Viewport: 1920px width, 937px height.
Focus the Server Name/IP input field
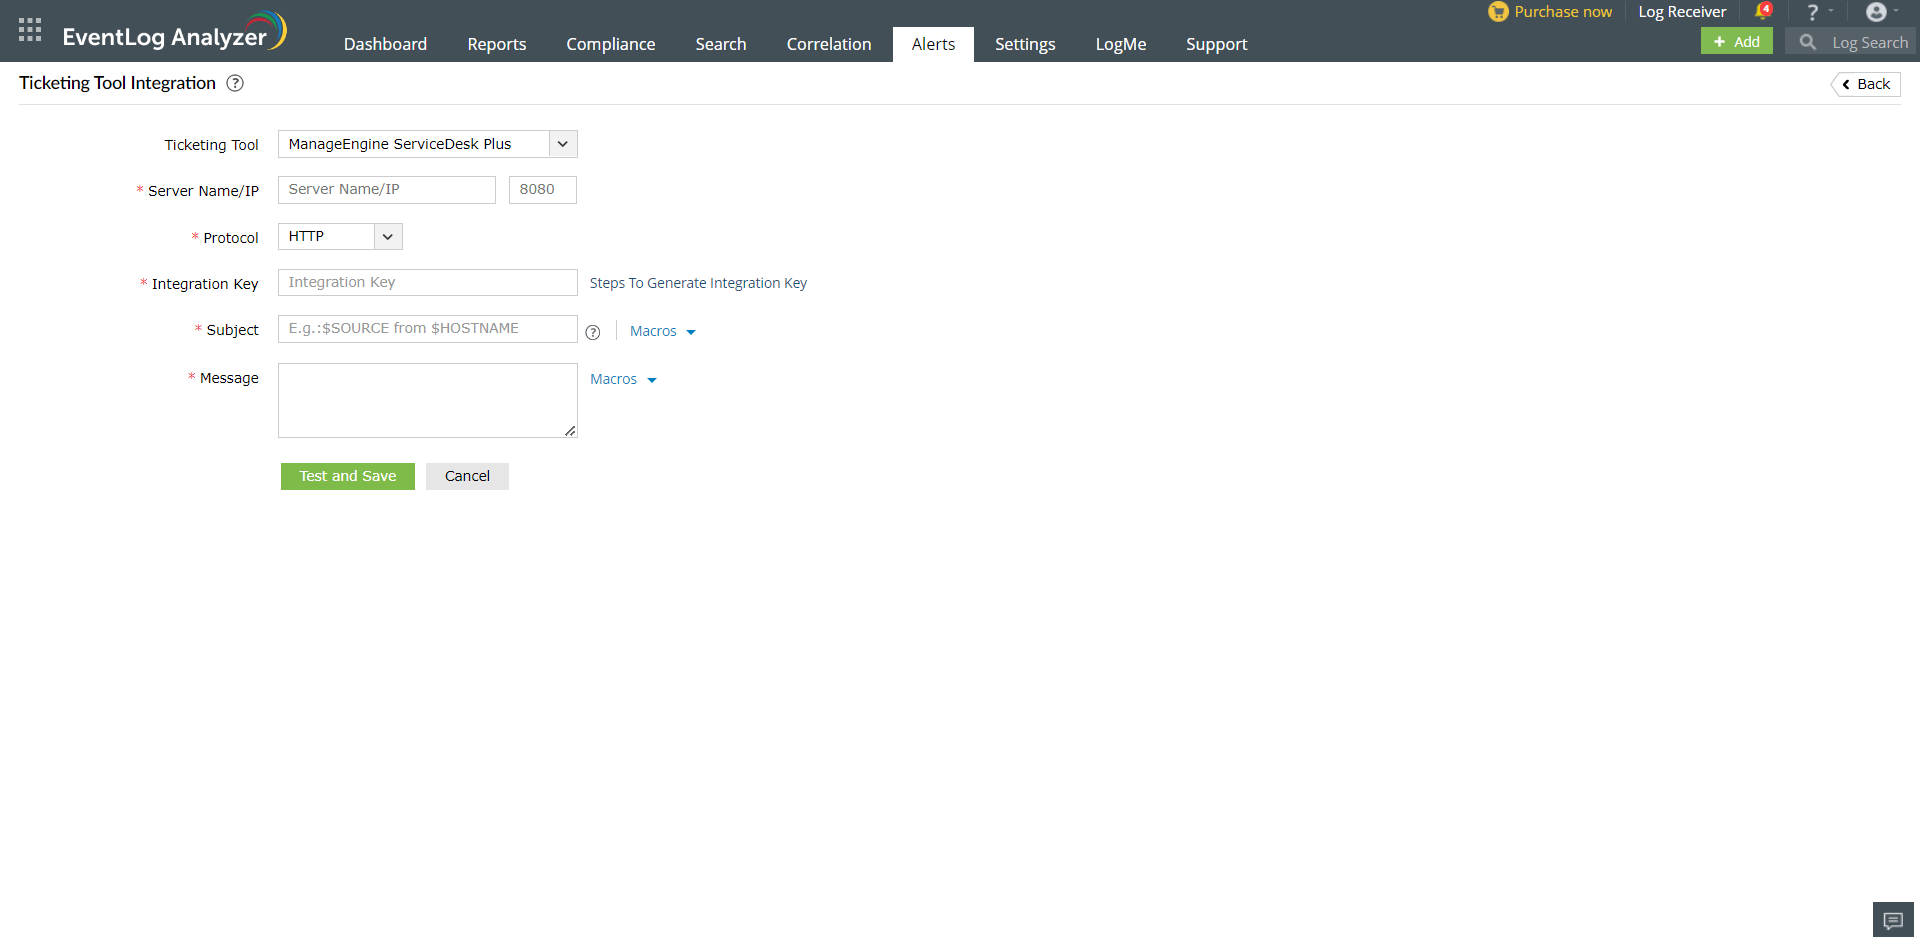click(x=387, y=190)
